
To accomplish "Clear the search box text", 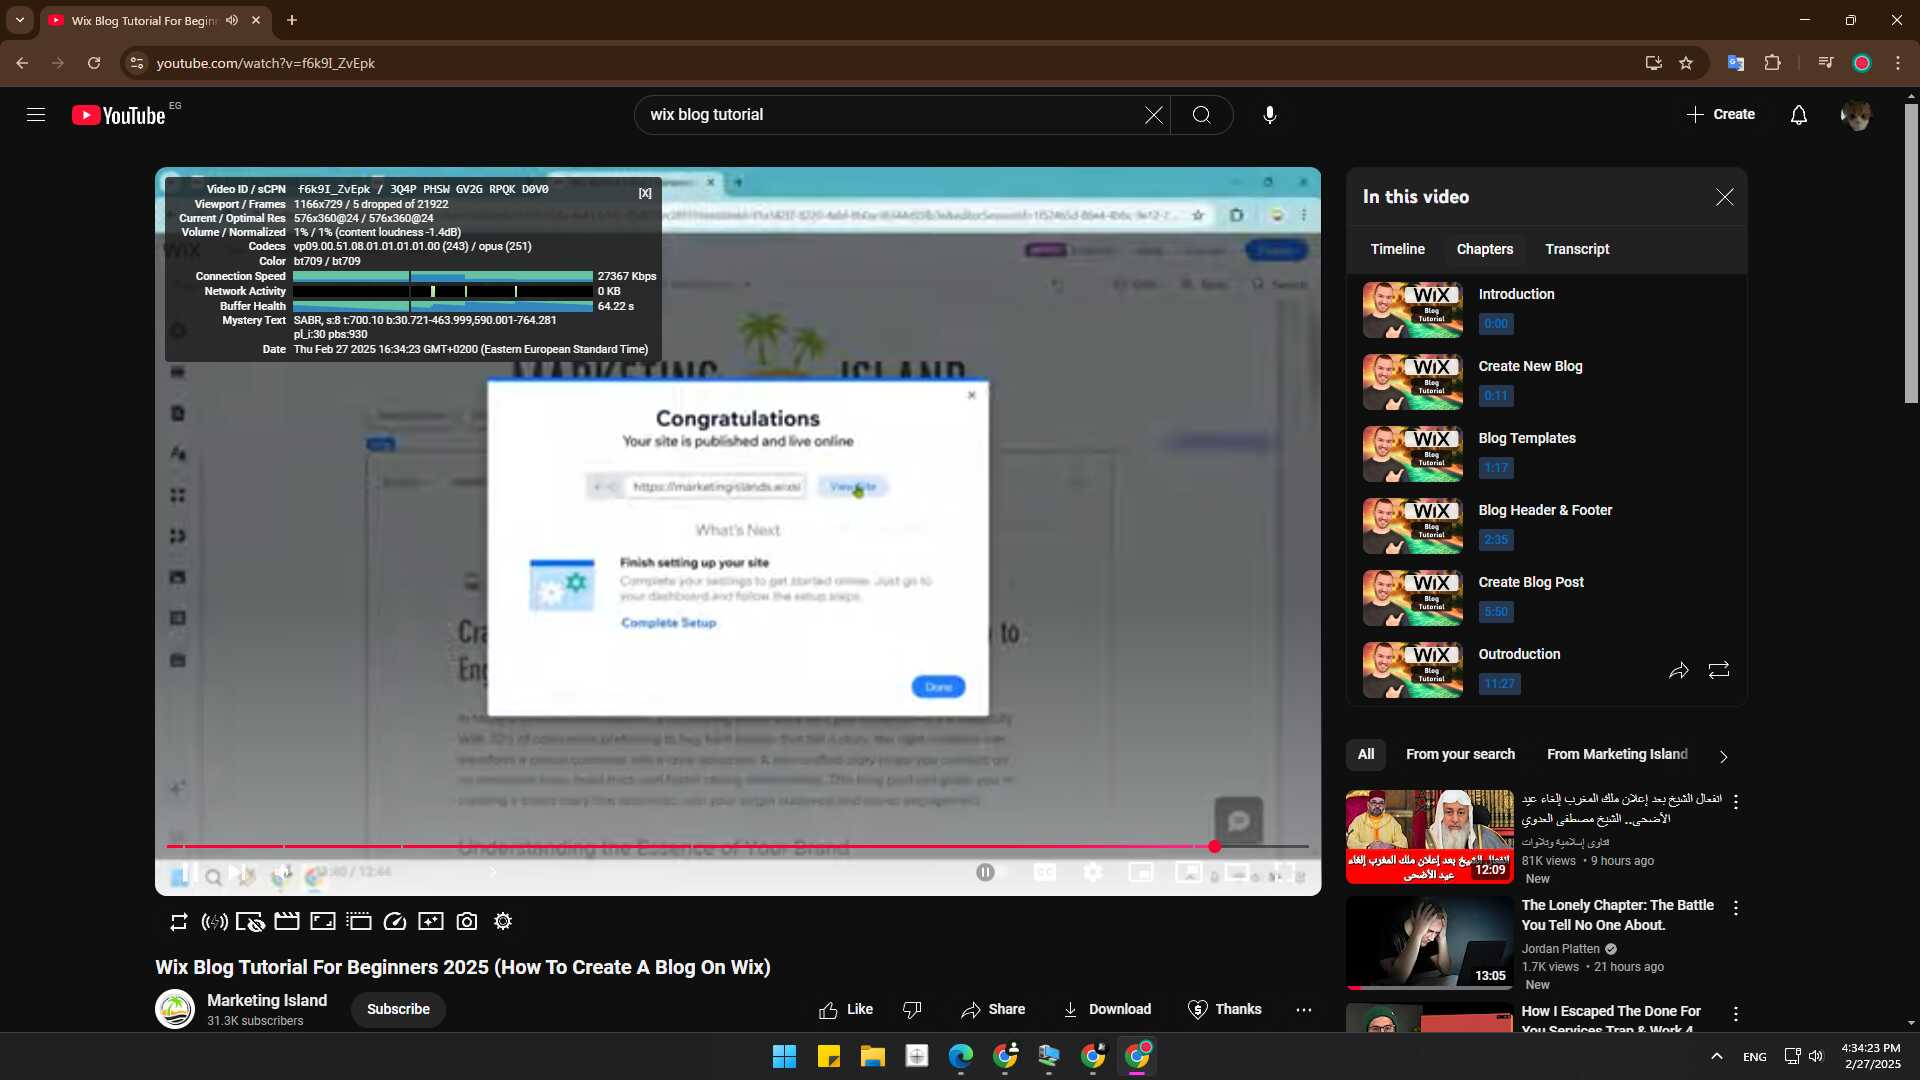I will (x=1154, y=115).
